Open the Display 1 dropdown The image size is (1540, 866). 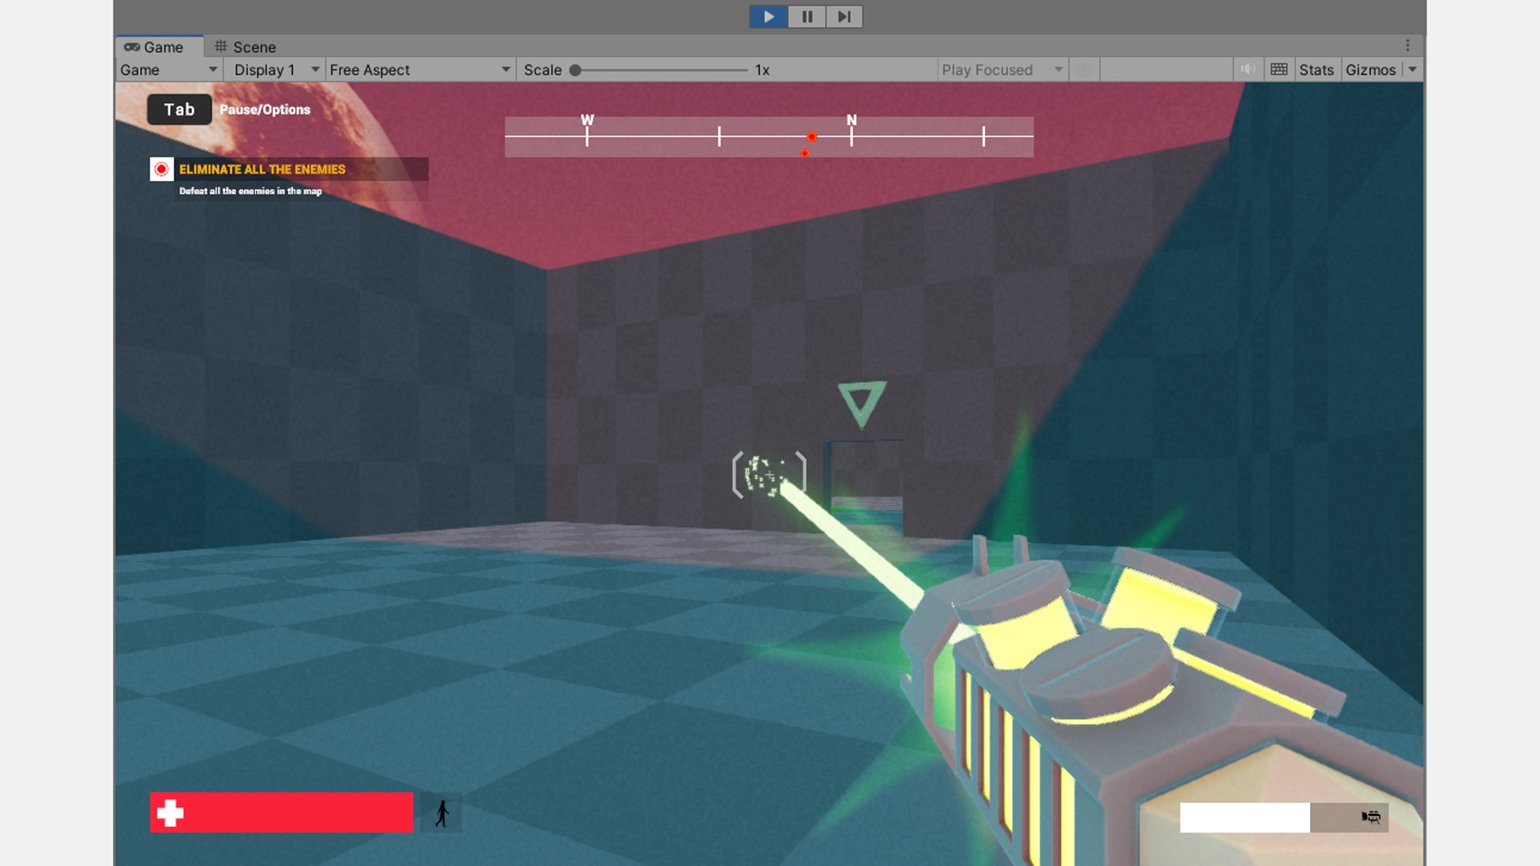pyautogui.click(x=275, y=70)
